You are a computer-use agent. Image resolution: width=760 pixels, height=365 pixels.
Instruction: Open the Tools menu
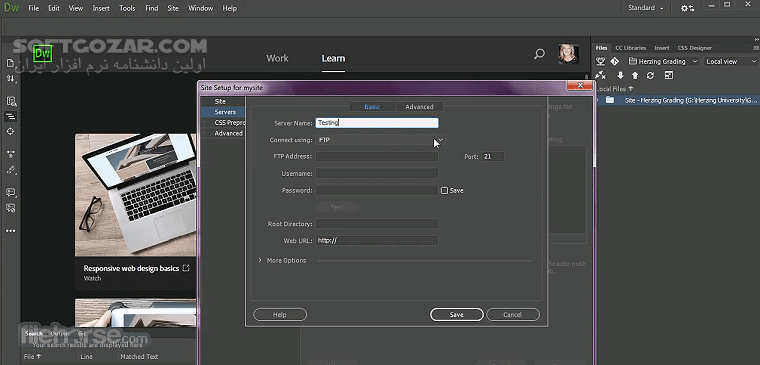tap(127, 8)
